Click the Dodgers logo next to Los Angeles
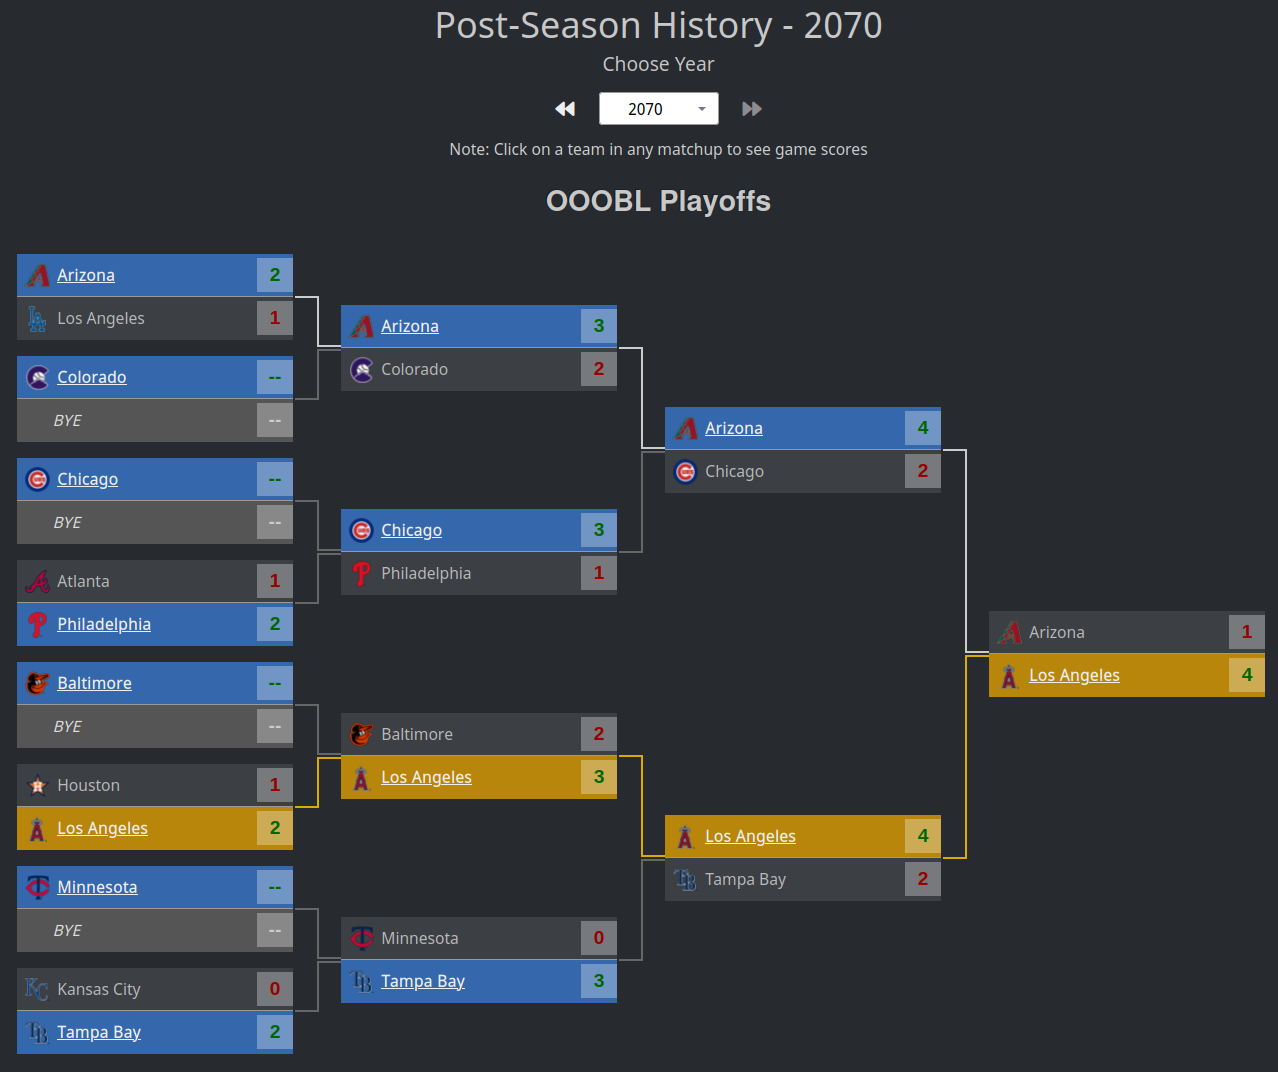 click(37, 318)
